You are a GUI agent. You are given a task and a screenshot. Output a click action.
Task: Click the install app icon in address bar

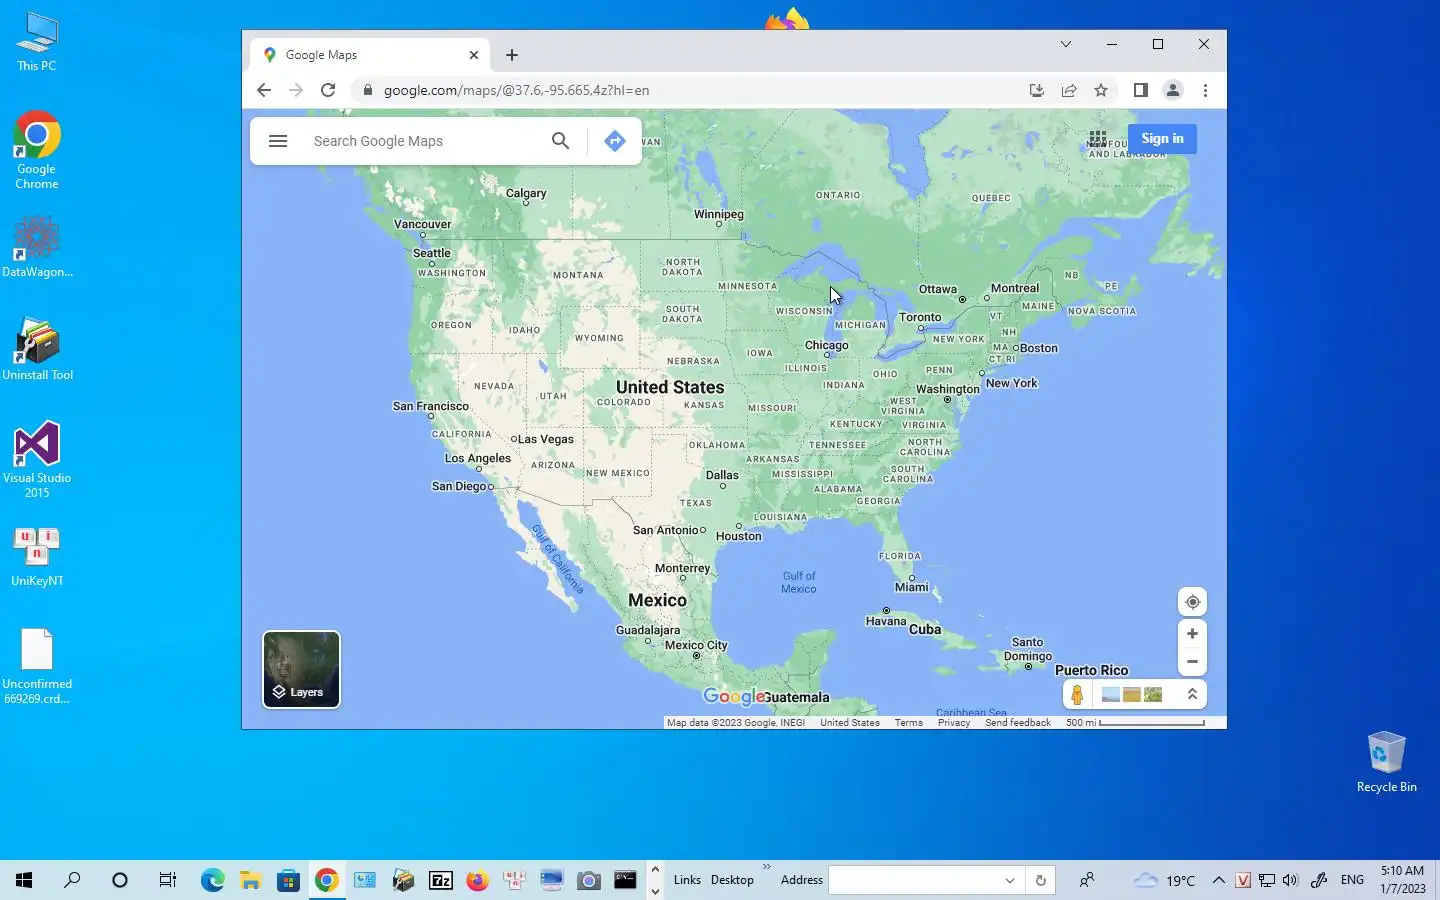(1037, 90)
